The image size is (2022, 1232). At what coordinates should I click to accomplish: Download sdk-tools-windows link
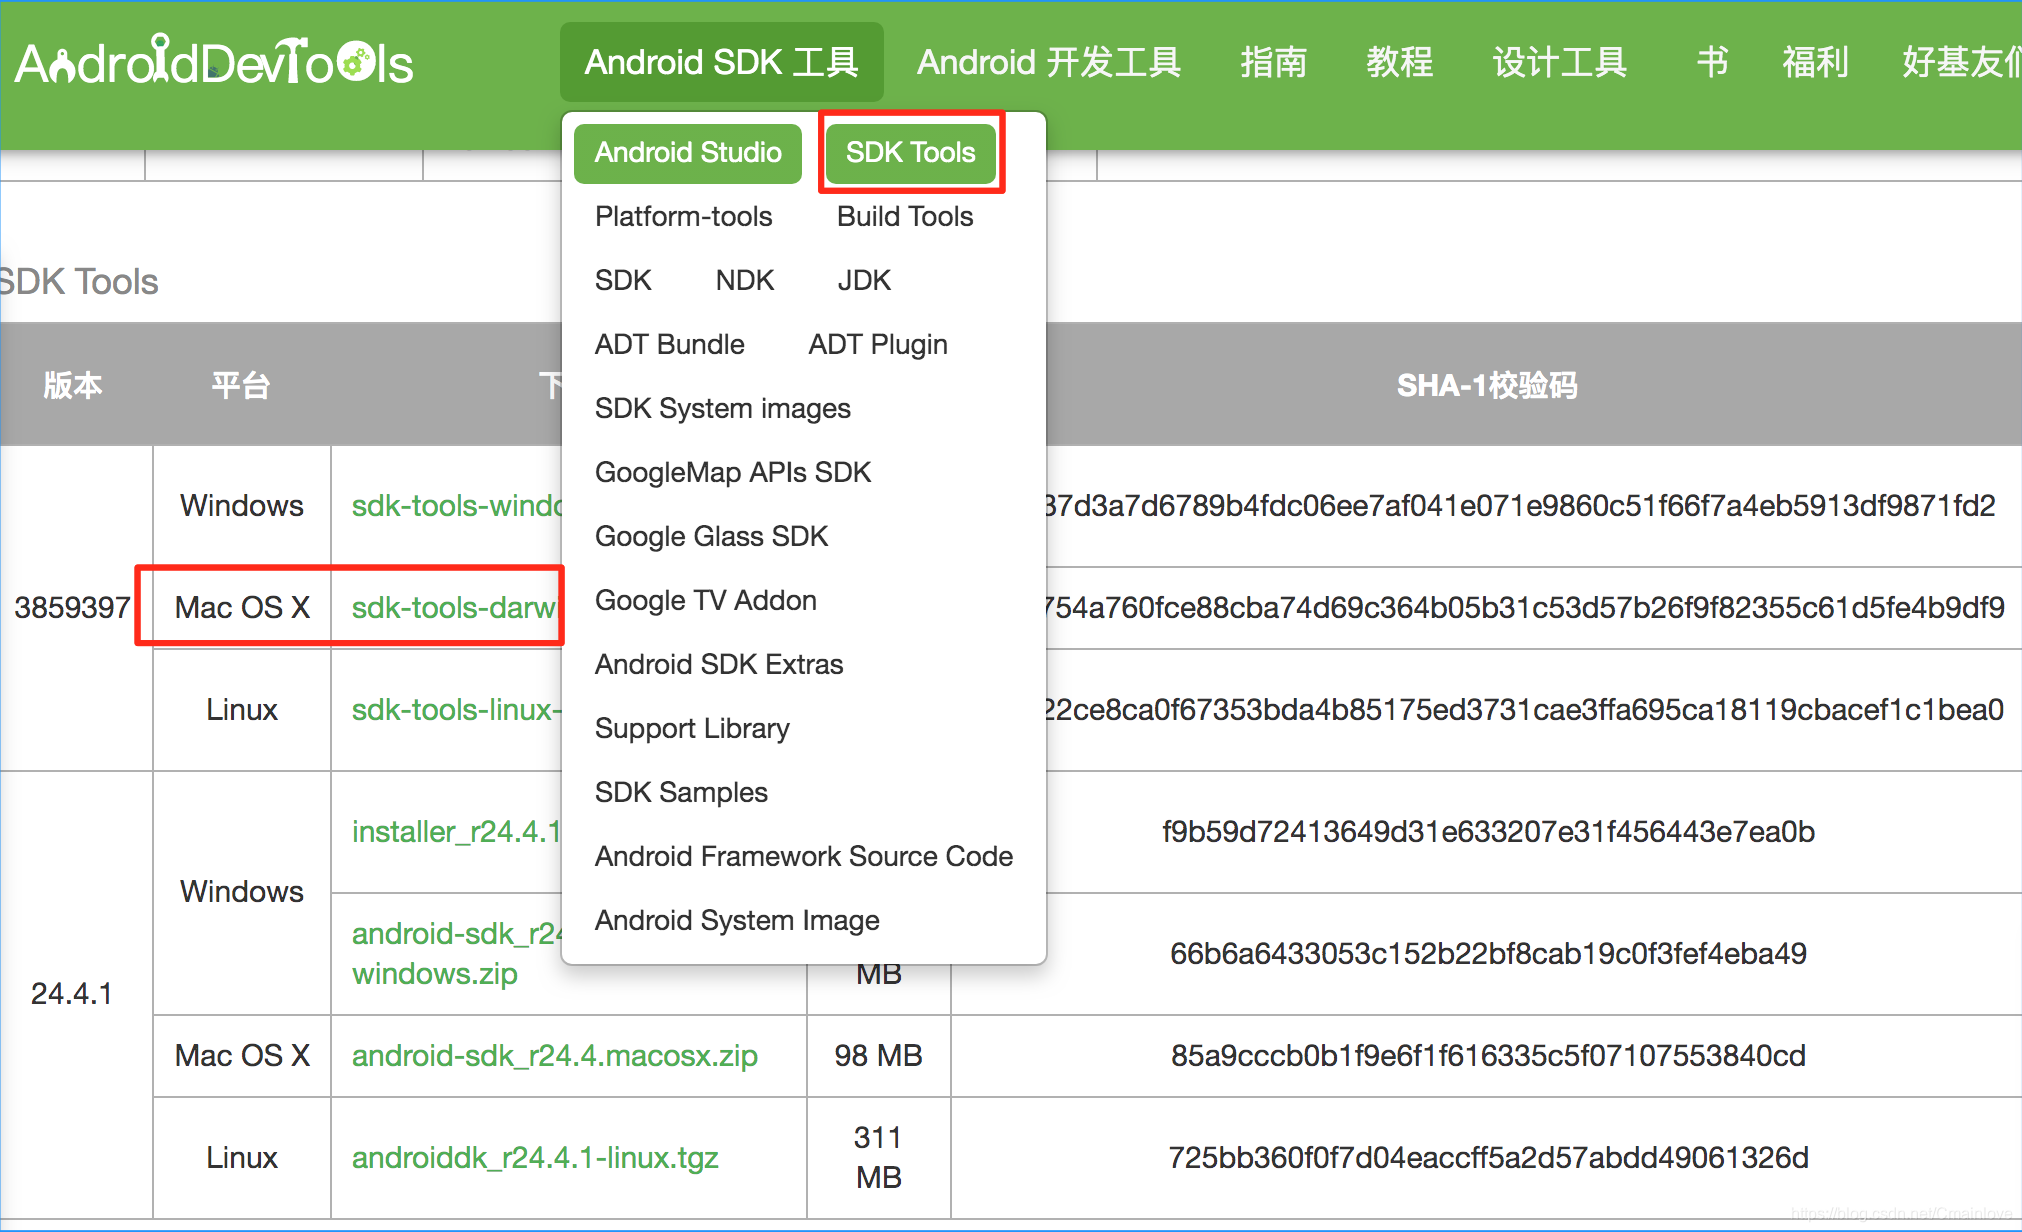(456, 506)
